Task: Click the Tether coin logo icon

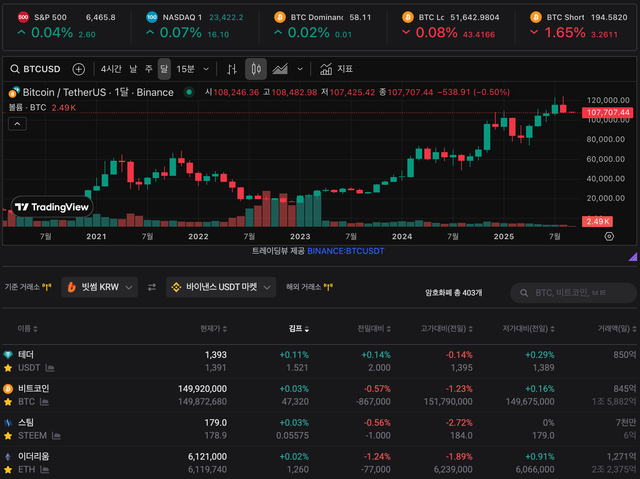Action: 8,355
